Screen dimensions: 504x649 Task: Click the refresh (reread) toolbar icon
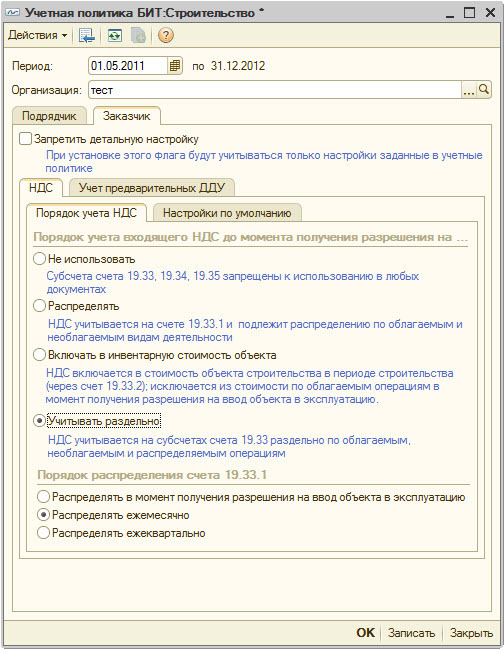pos(115,35)
